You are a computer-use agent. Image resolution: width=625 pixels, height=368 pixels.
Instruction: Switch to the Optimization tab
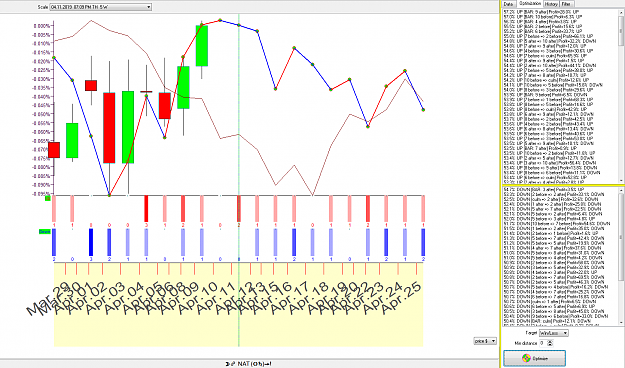click(x=530, y=3)
